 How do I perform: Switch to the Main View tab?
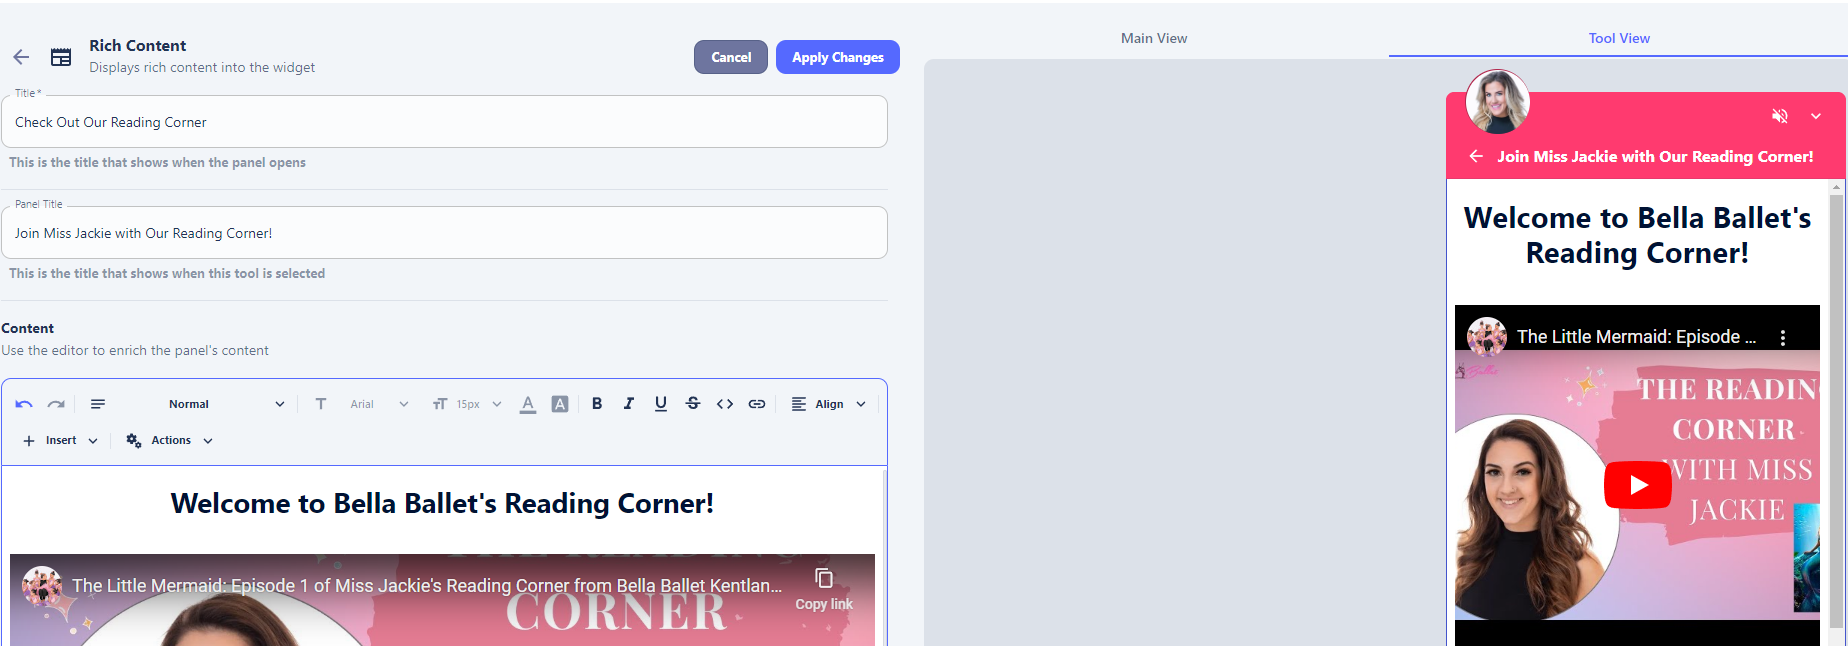coord(1154,38)
